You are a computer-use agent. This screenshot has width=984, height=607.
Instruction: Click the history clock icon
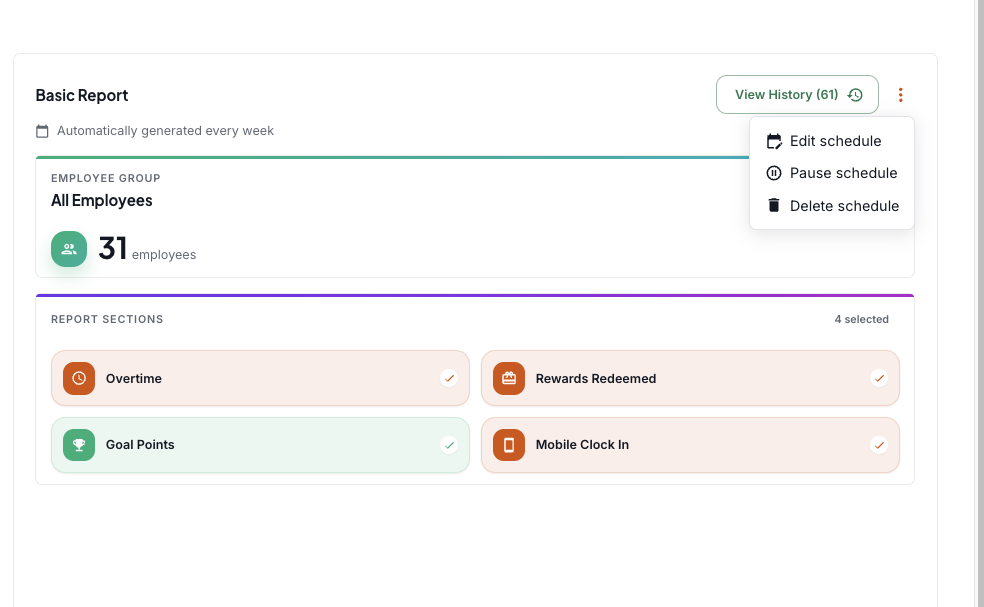(855, 95)
